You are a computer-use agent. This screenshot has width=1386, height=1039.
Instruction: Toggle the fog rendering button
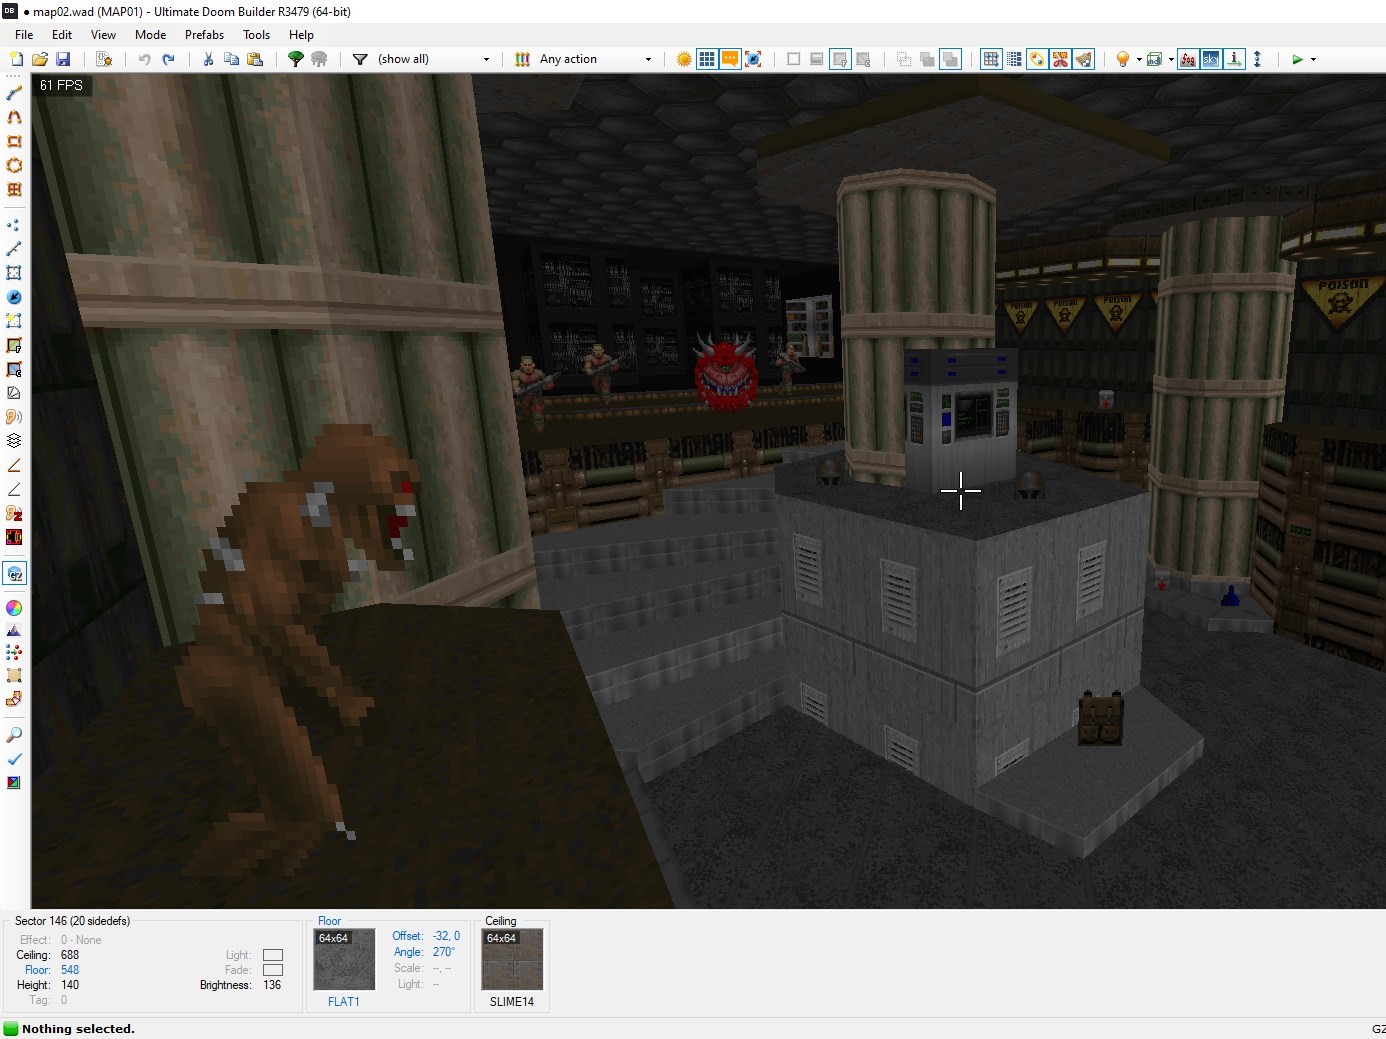pos(1188,59)
